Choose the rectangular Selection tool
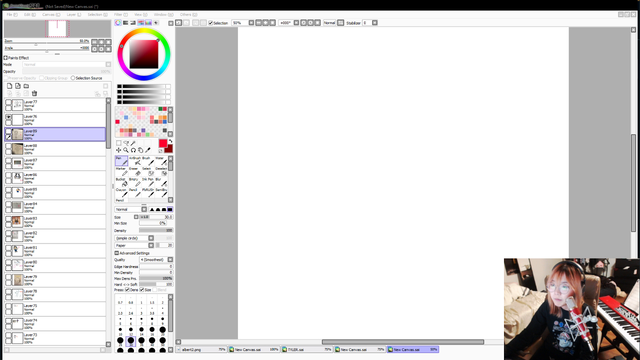Viewport: 640px width, 360px height. pyautogui.click(x=118, y=143)
